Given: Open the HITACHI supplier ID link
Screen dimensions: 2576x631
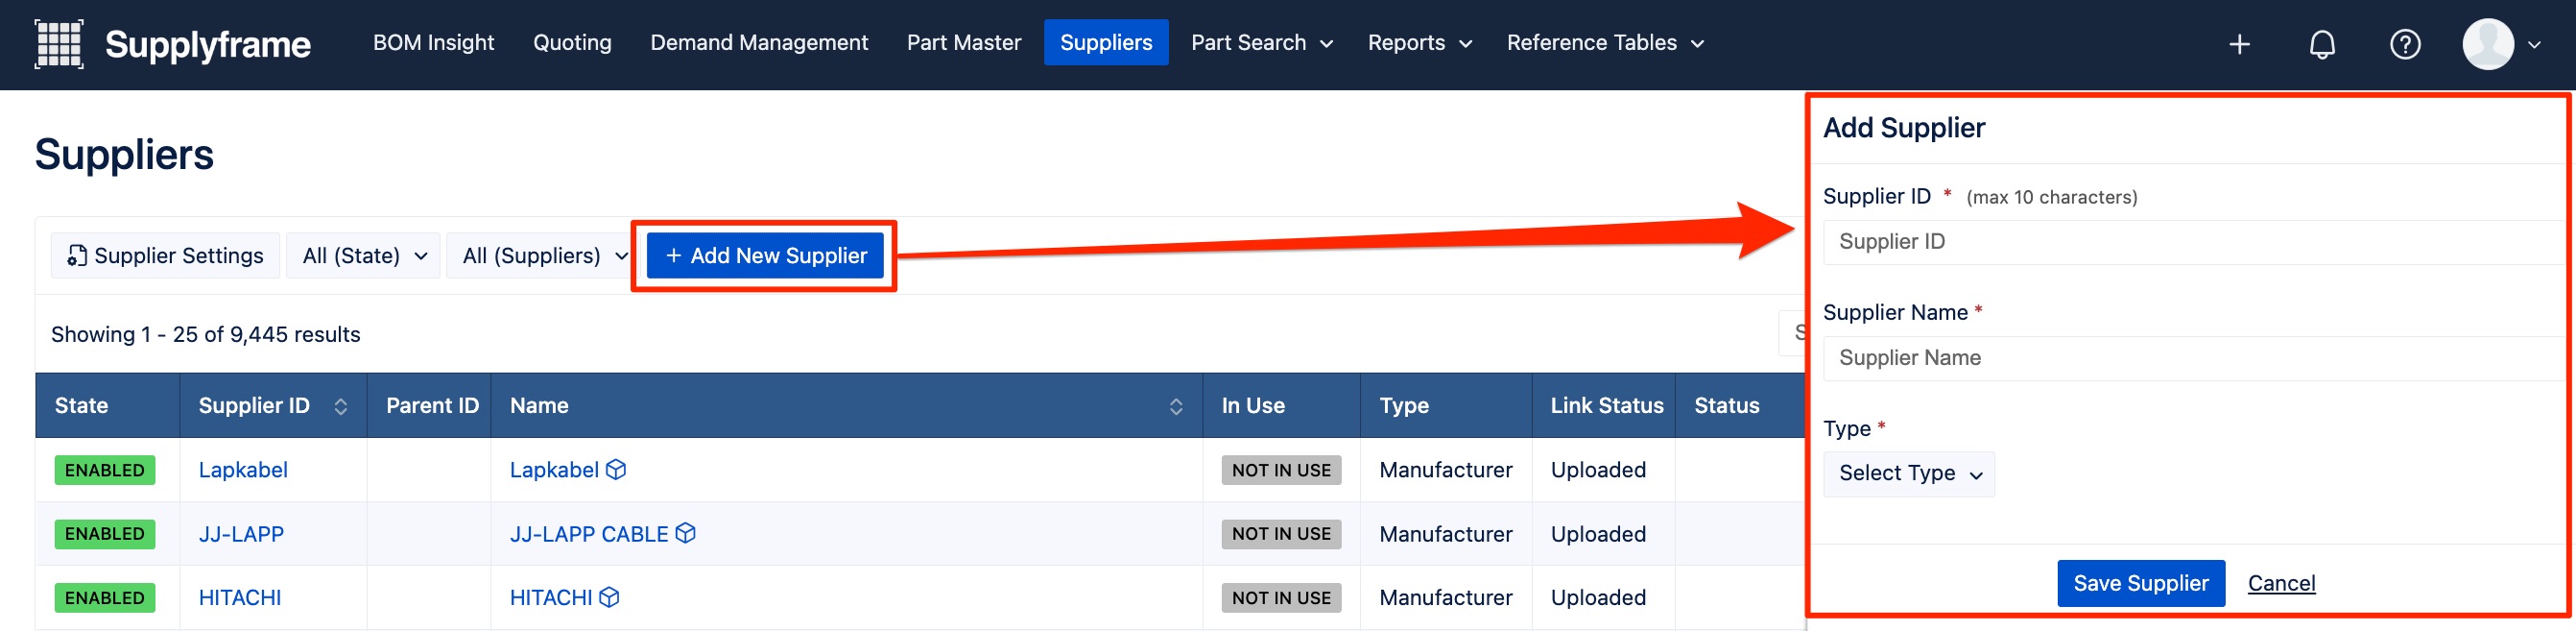Looking at the screenshot, I should 240,598.
